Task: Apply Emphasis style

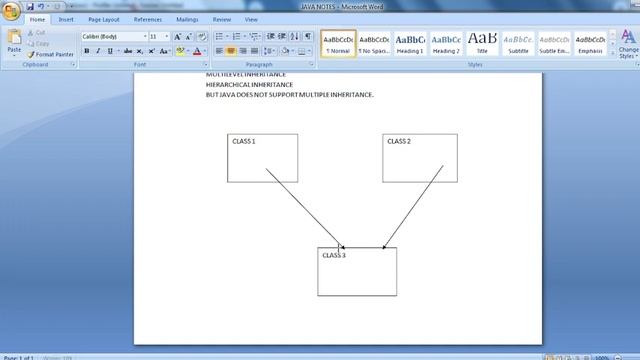Action: [x=590, y=43]
